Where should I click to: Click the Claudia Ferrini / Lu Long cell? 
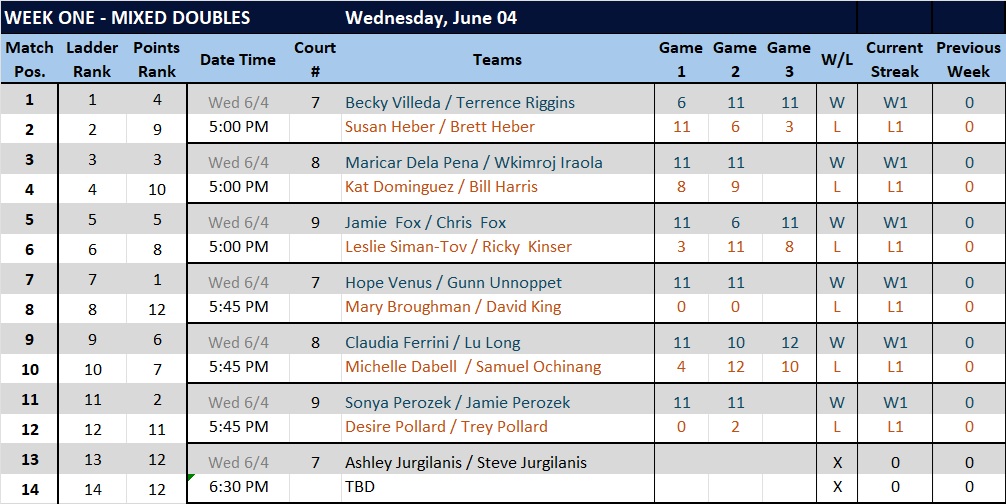(497, 342)
